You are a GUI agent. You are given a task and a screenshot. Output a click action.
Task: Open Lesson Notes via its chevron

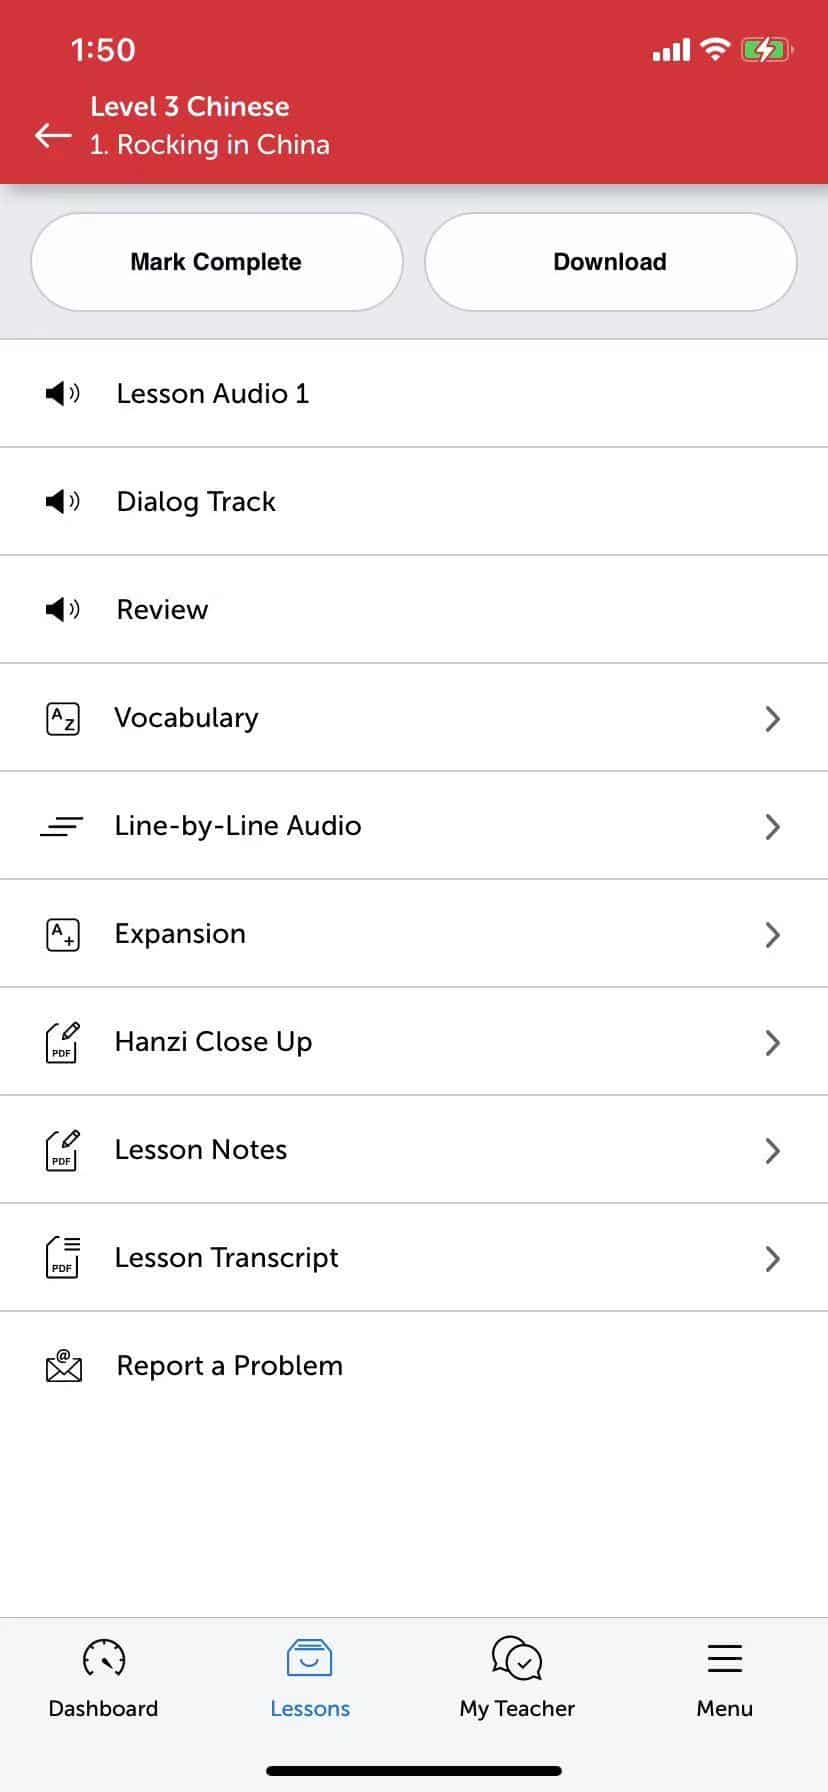(x=772, y=1150)
